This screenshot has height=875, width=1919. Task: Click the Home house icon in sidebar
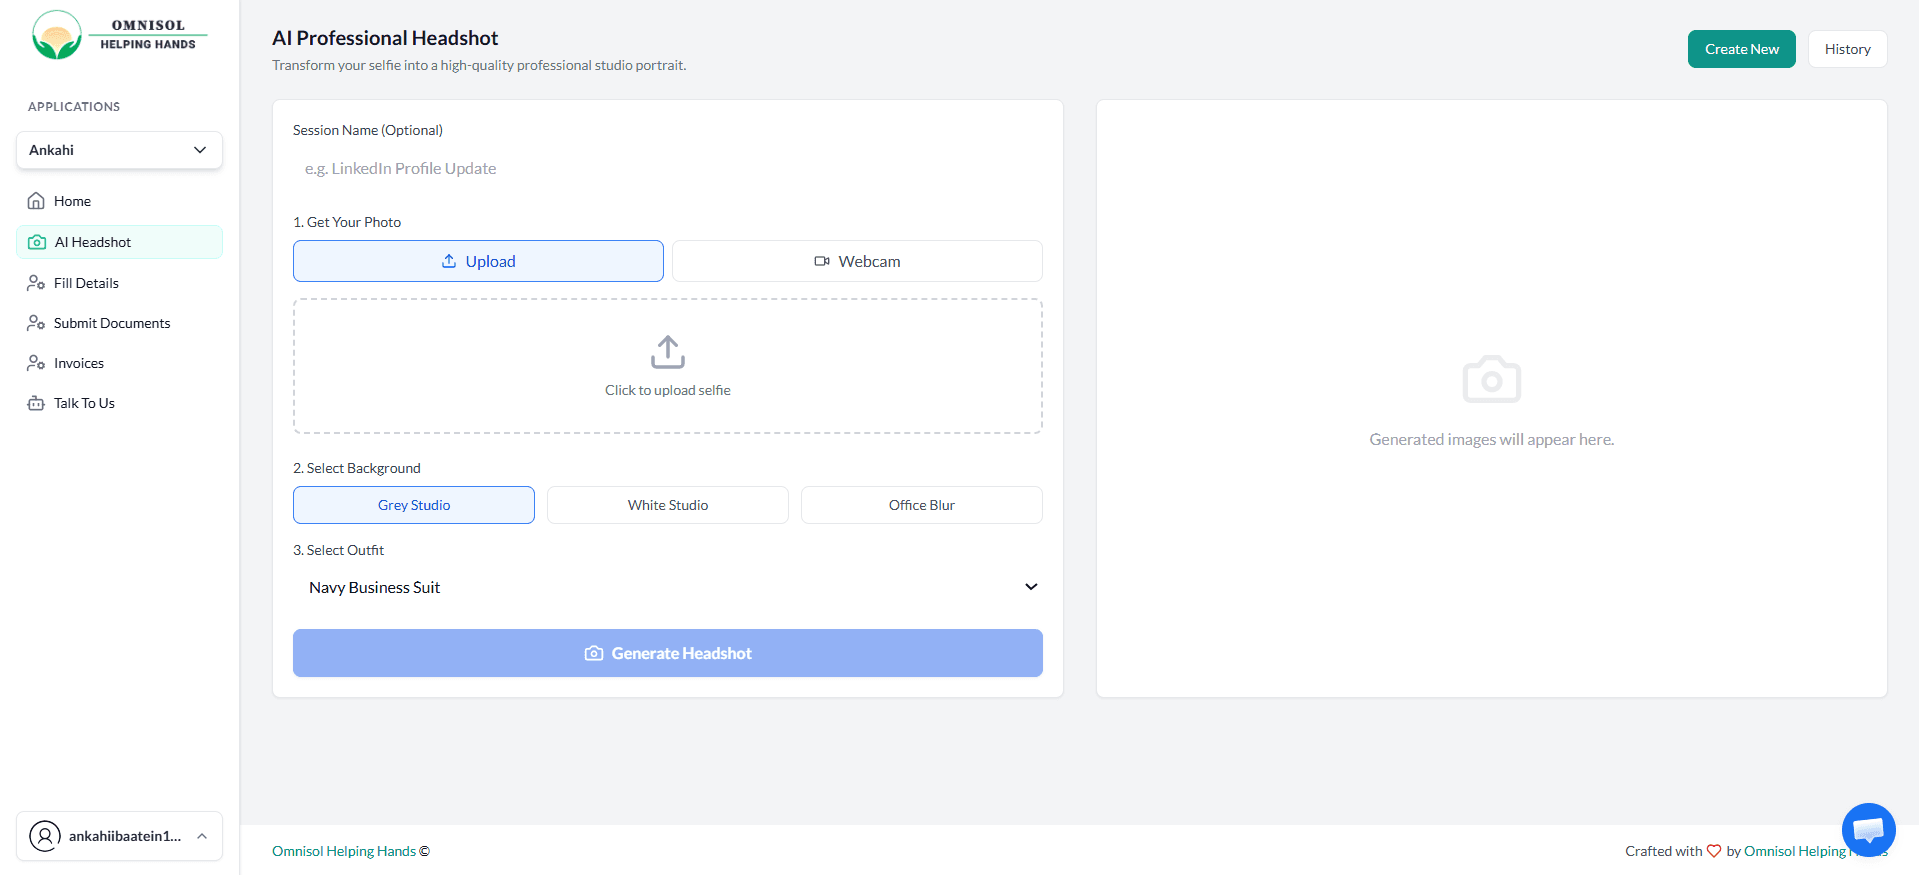tap(36, 201)
